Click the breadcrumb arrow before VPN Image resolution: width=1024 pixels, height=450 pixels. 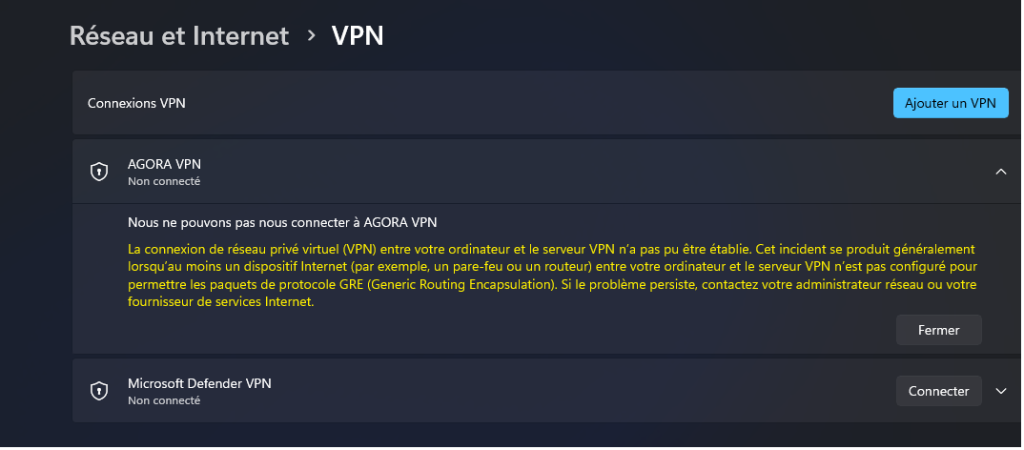click(x=312, y=35)
